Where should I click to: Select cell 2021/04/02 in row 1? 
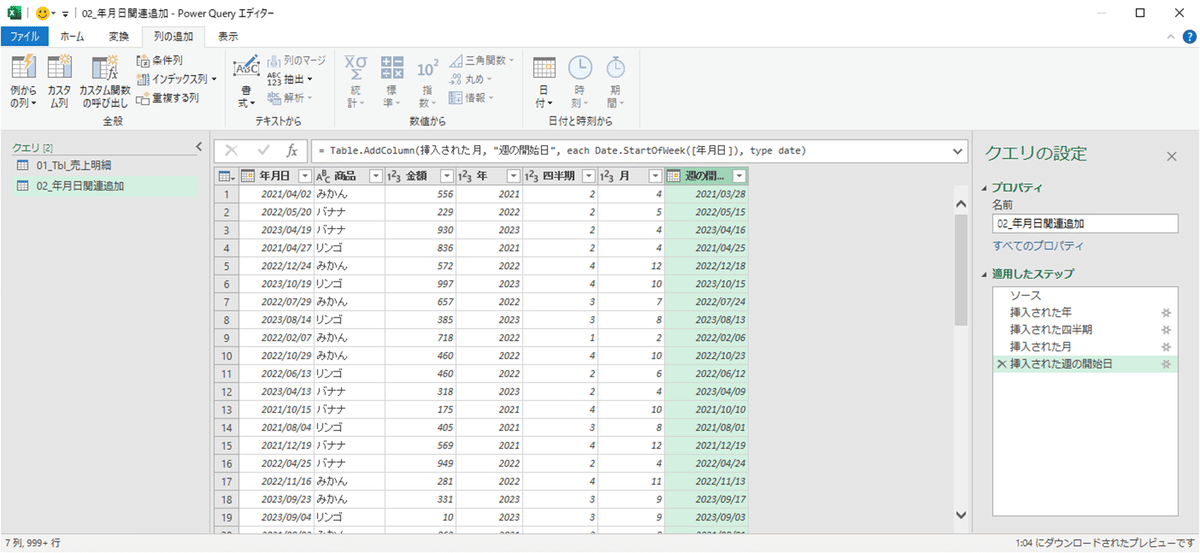(x=276, y=193)
